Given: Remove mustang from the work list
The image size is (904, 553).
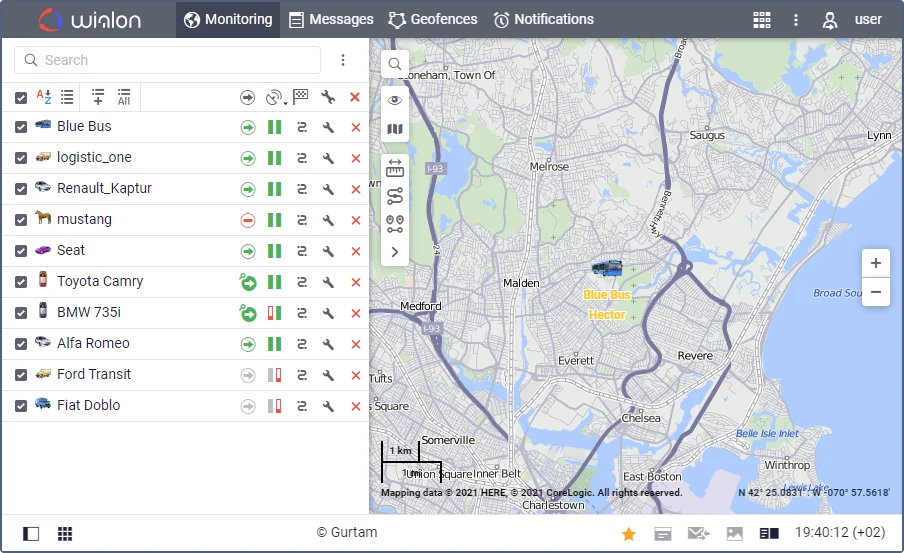Looking at the screenshot, I should coord(356,220).
